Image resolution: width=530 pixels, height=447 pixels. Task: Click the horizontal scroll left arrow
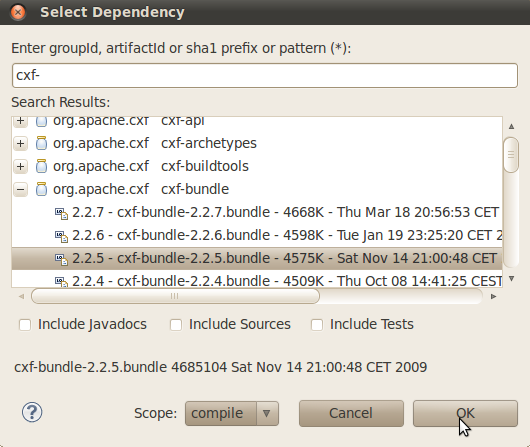pos(22,297)
